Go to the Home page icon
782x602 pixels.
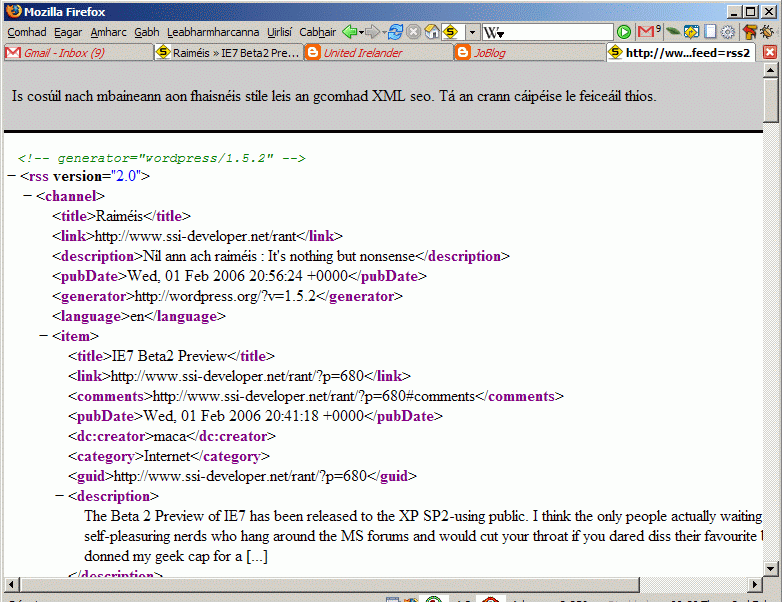pyautogui.click(x=432, y=32)
